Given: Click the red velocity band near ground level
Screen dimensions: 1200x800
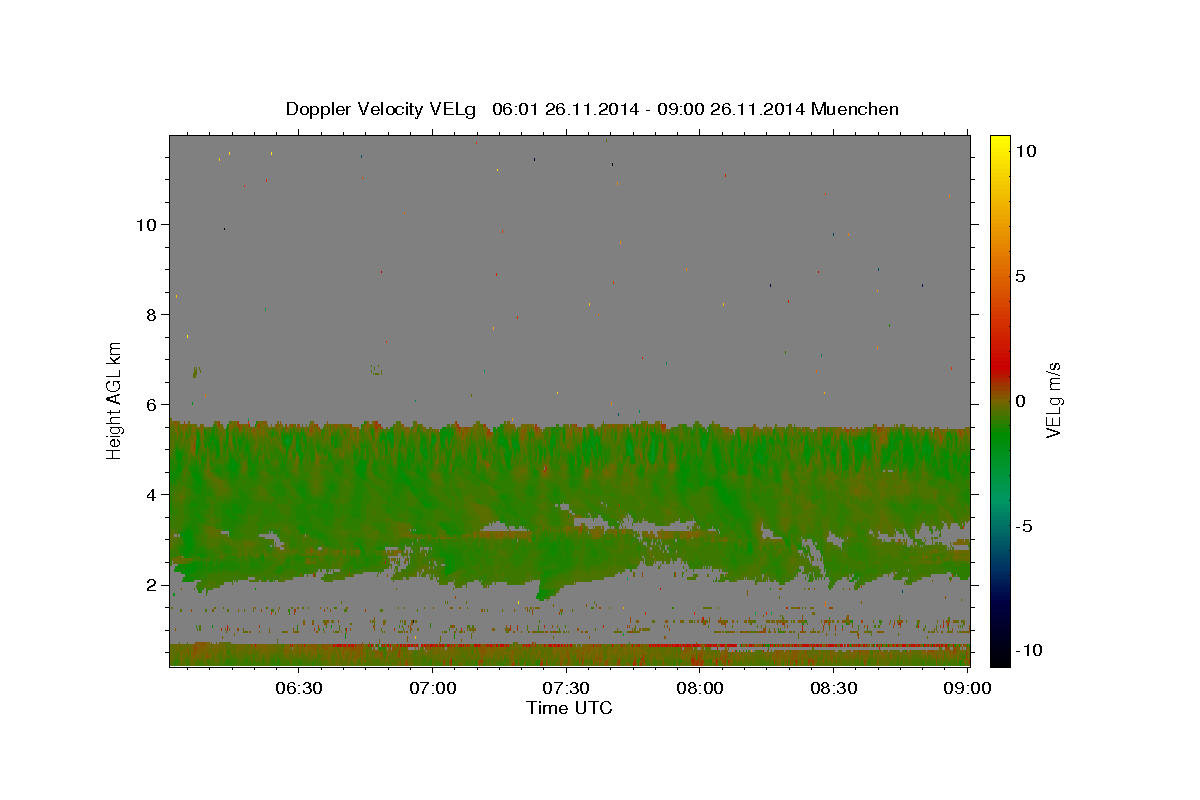Looking at the screenshot, I should 640,646.
